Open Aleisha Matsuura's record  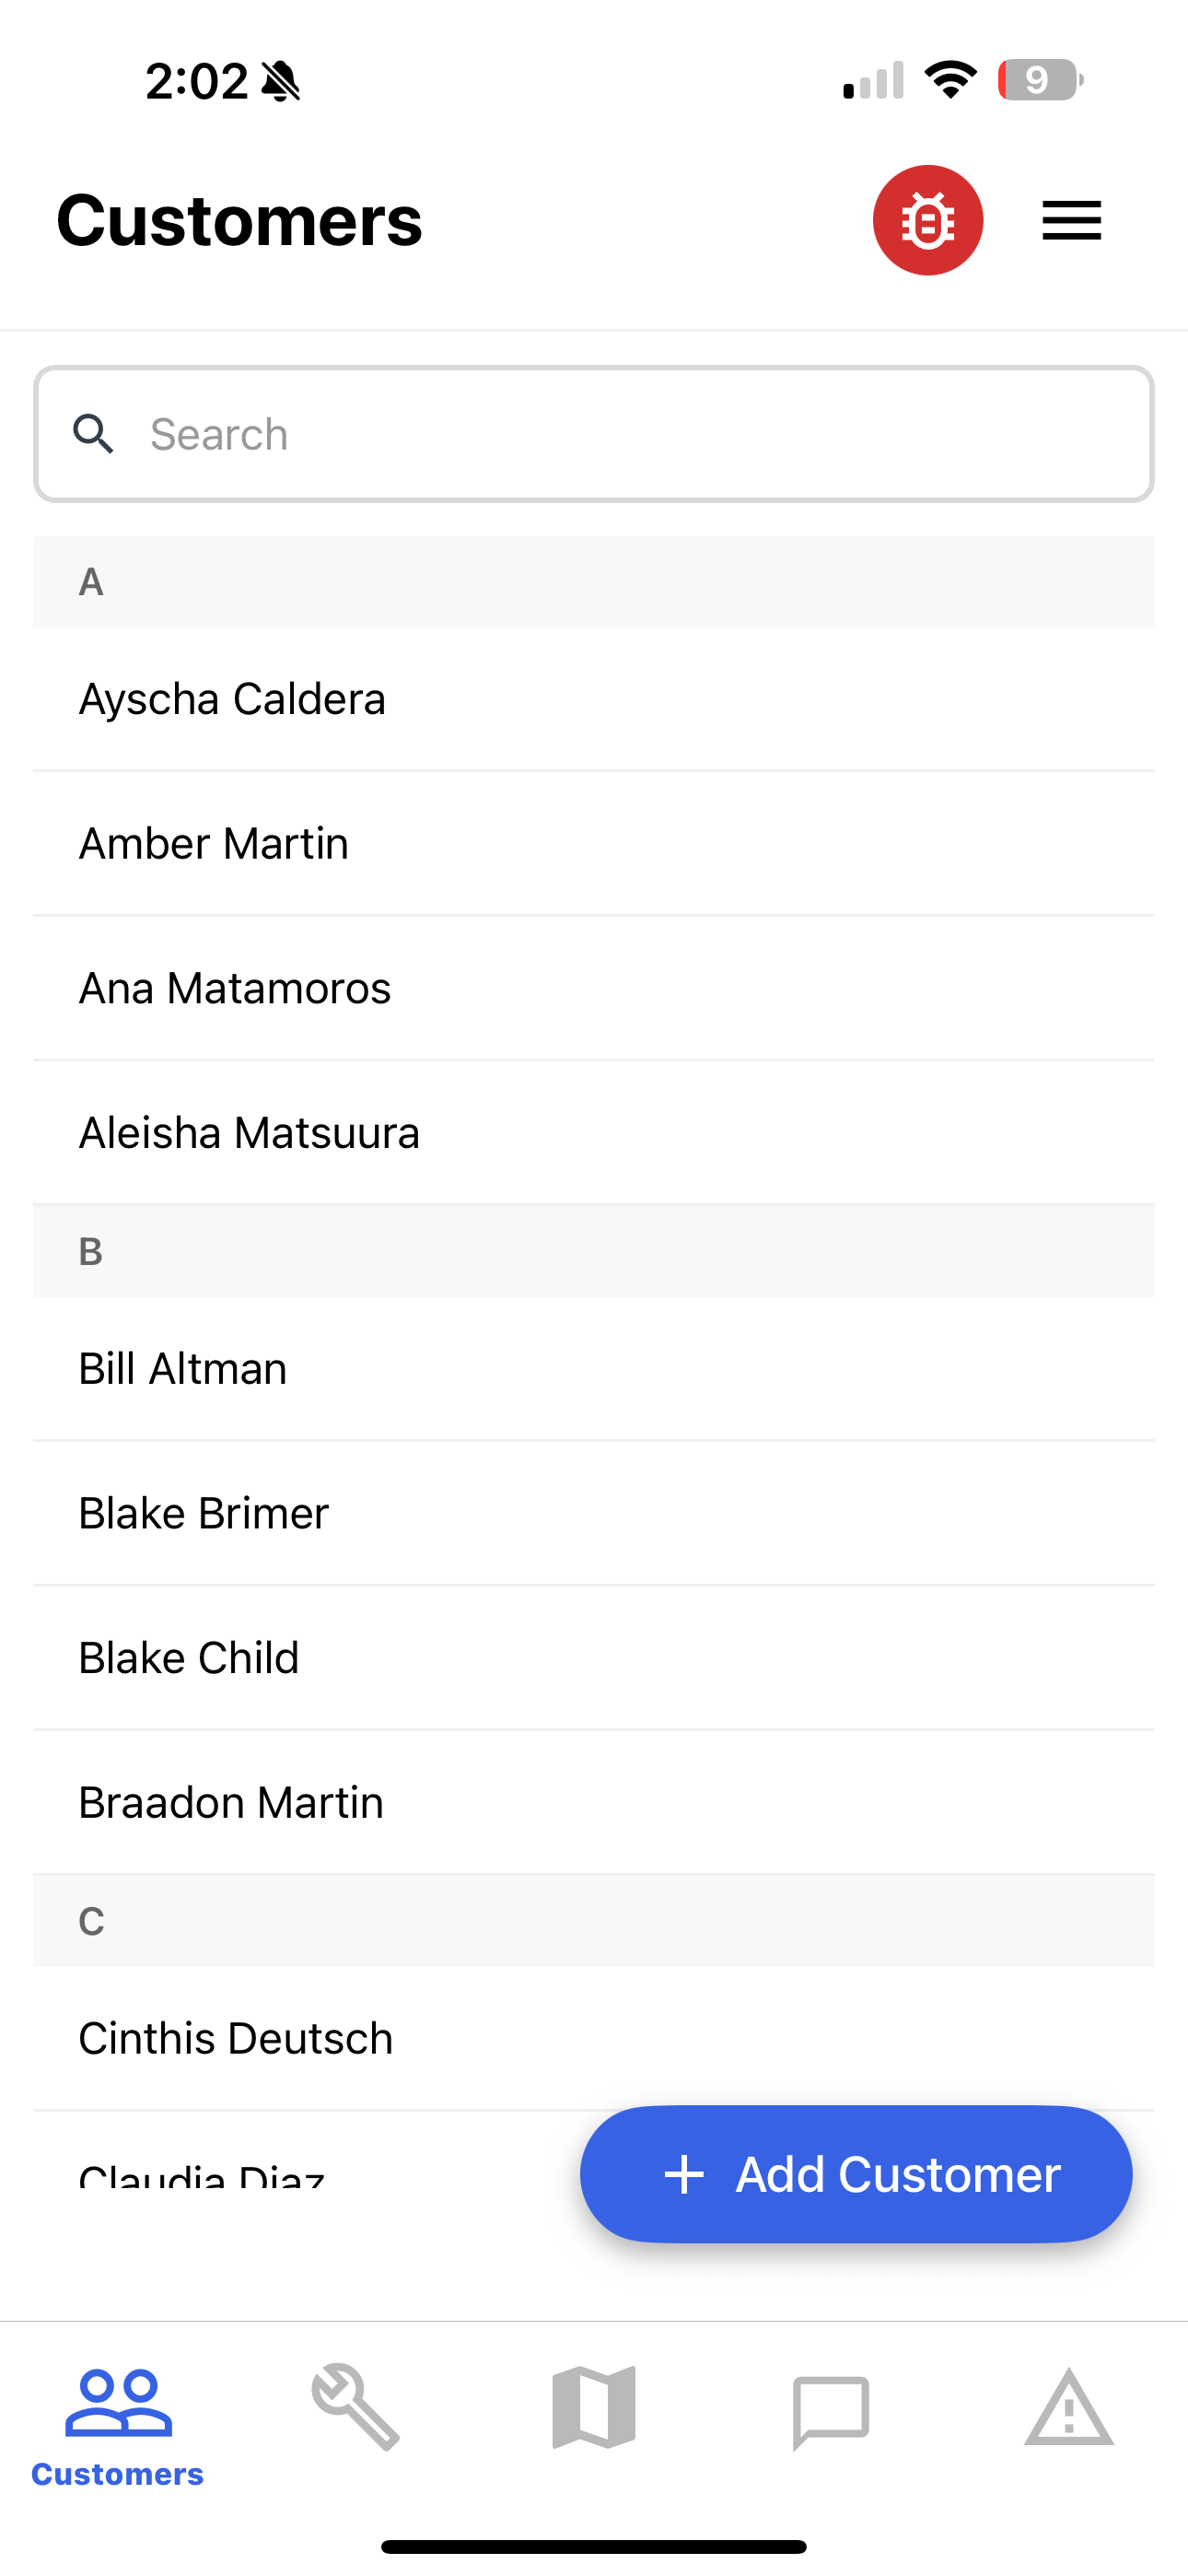pos(249,1133)
